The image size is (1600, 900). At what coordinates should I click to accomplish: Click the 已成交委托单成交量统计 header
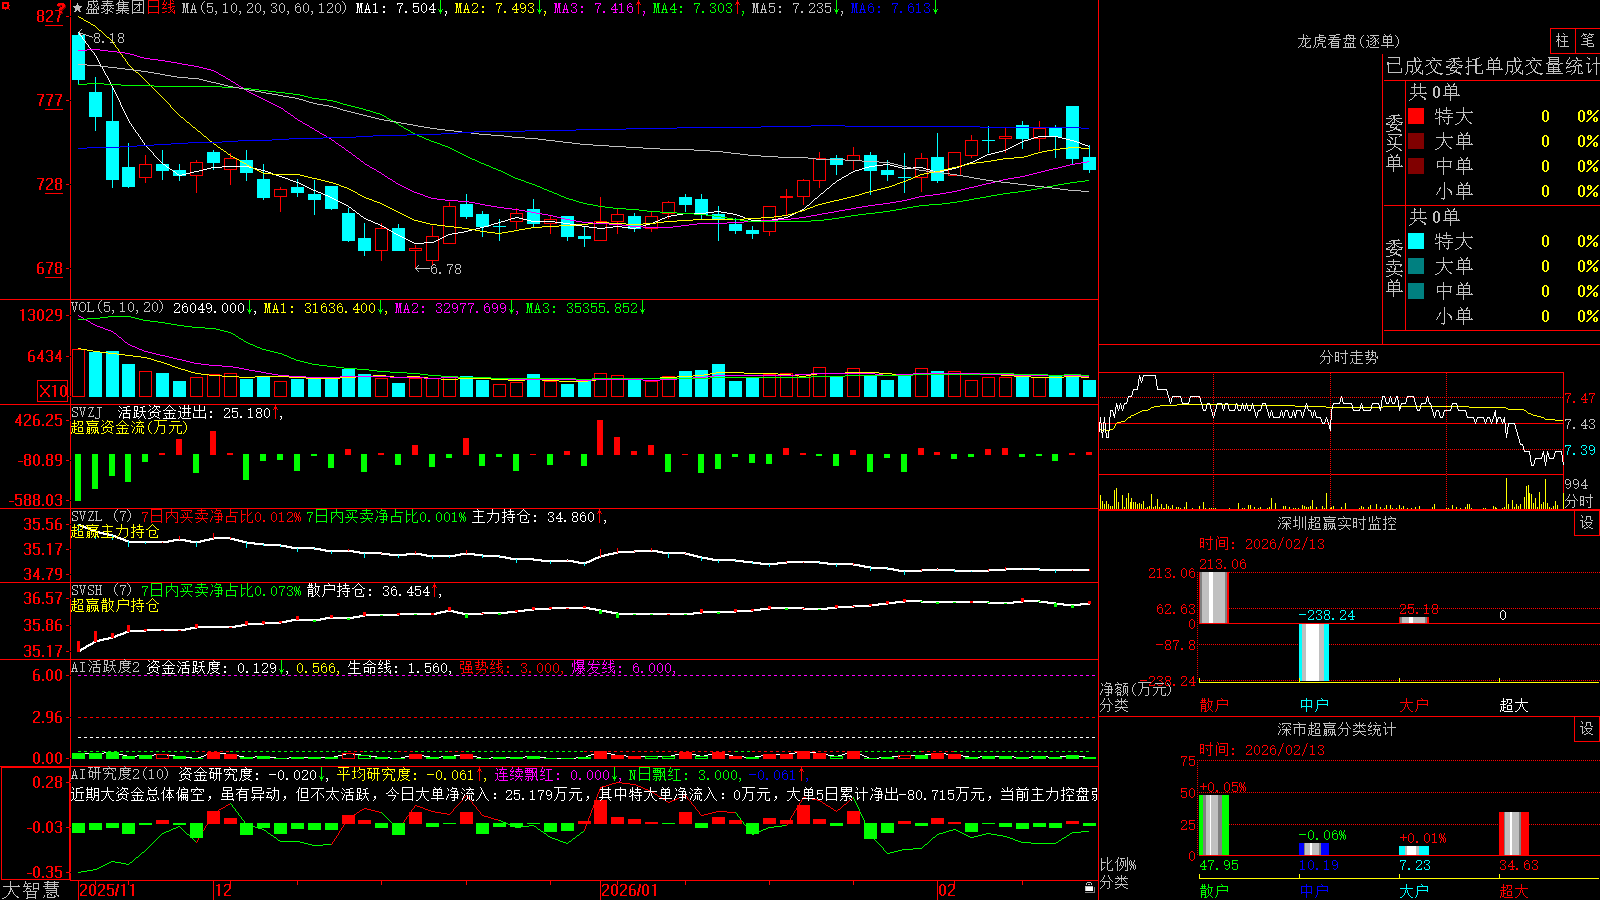coord(1492,66)
